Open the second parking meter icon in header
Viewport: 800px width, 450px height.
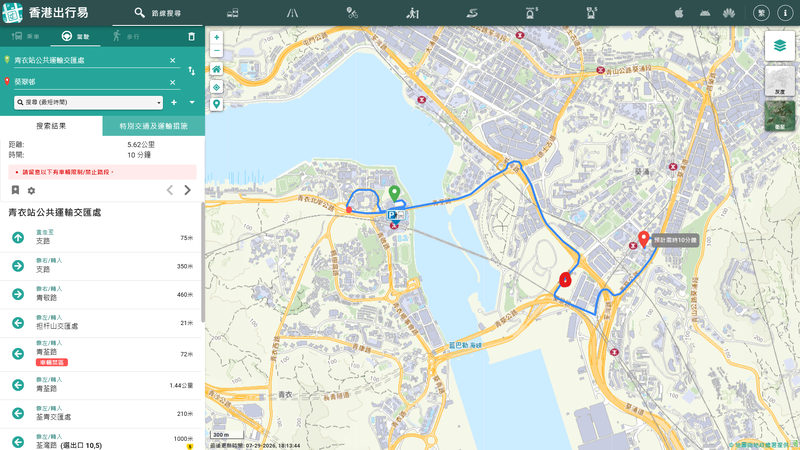point(591,13)
